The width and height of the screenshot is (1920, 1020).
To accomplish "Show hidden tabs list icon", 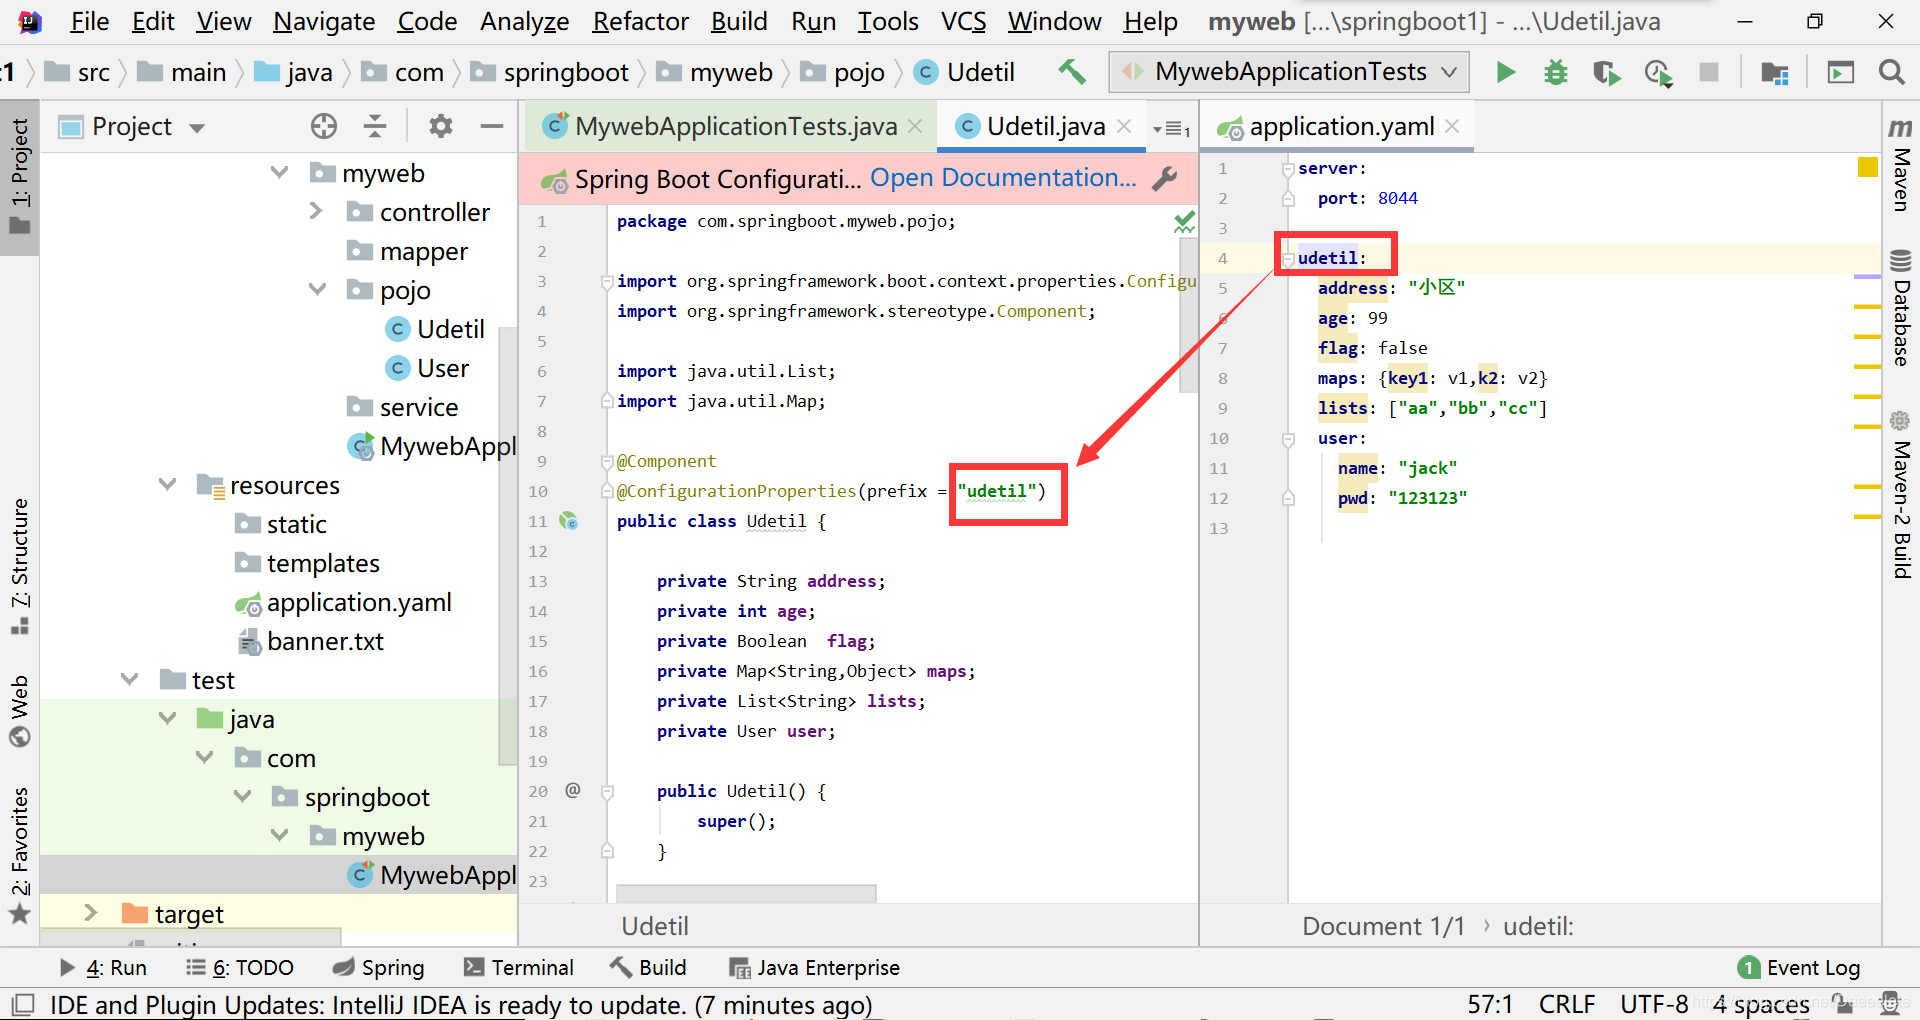I will tap(1171, 128).
